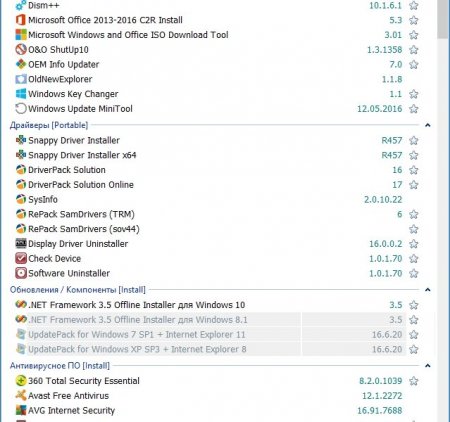Click the O&O ShutUp10 icon
Image resolution: width=450 pixels, height=422 pixels.
21,49
